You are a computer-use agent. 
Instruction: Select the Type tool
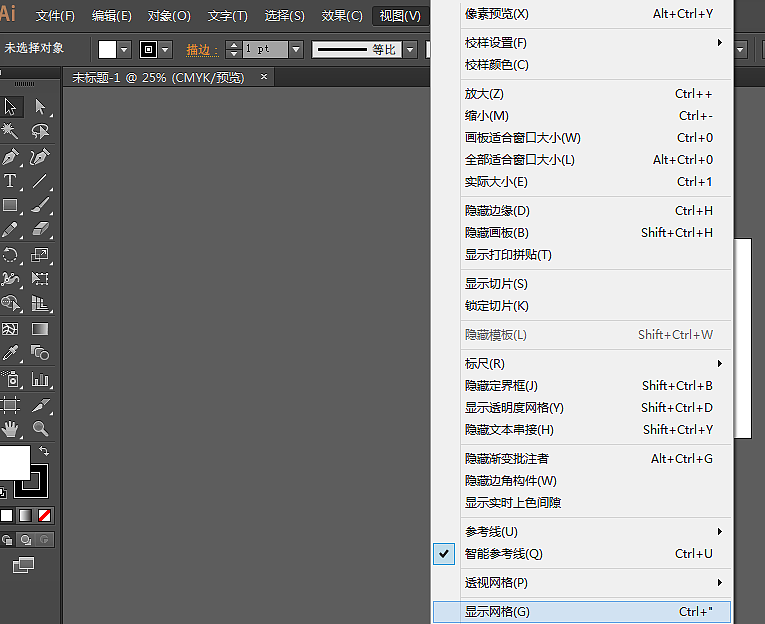[10, 181]
